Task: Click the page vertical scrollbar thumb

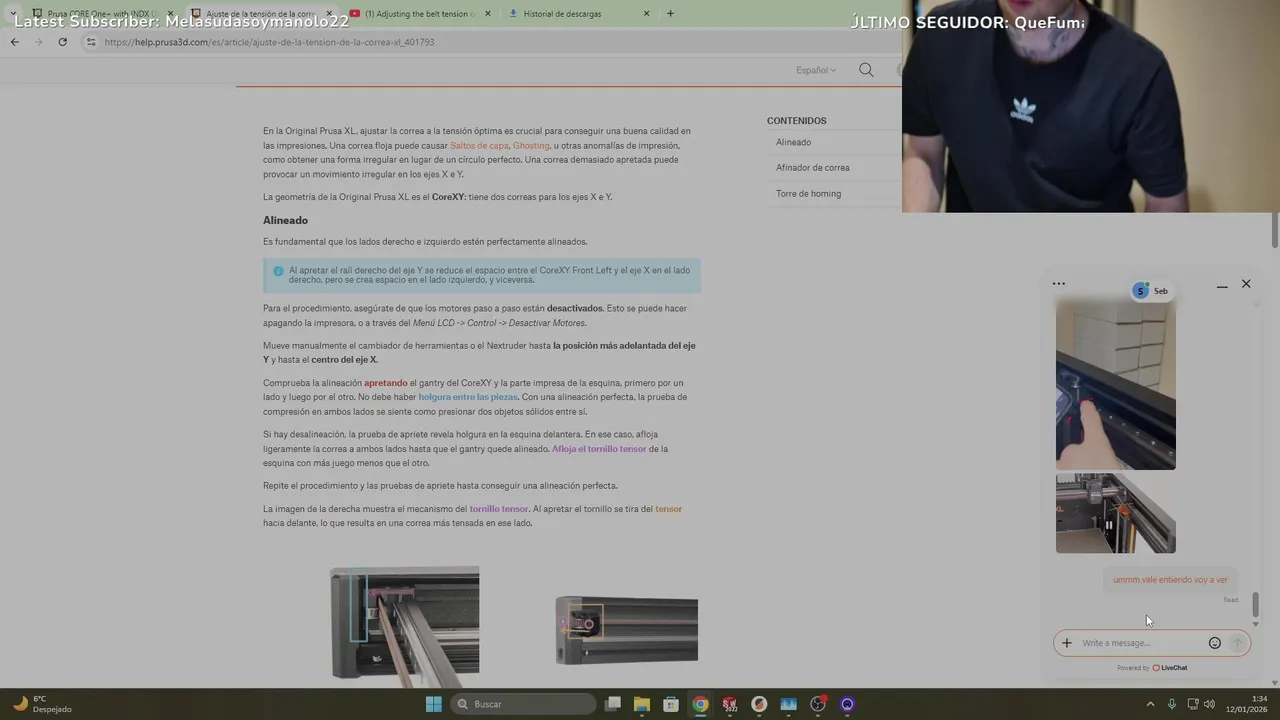Action: coord(1275,231)
